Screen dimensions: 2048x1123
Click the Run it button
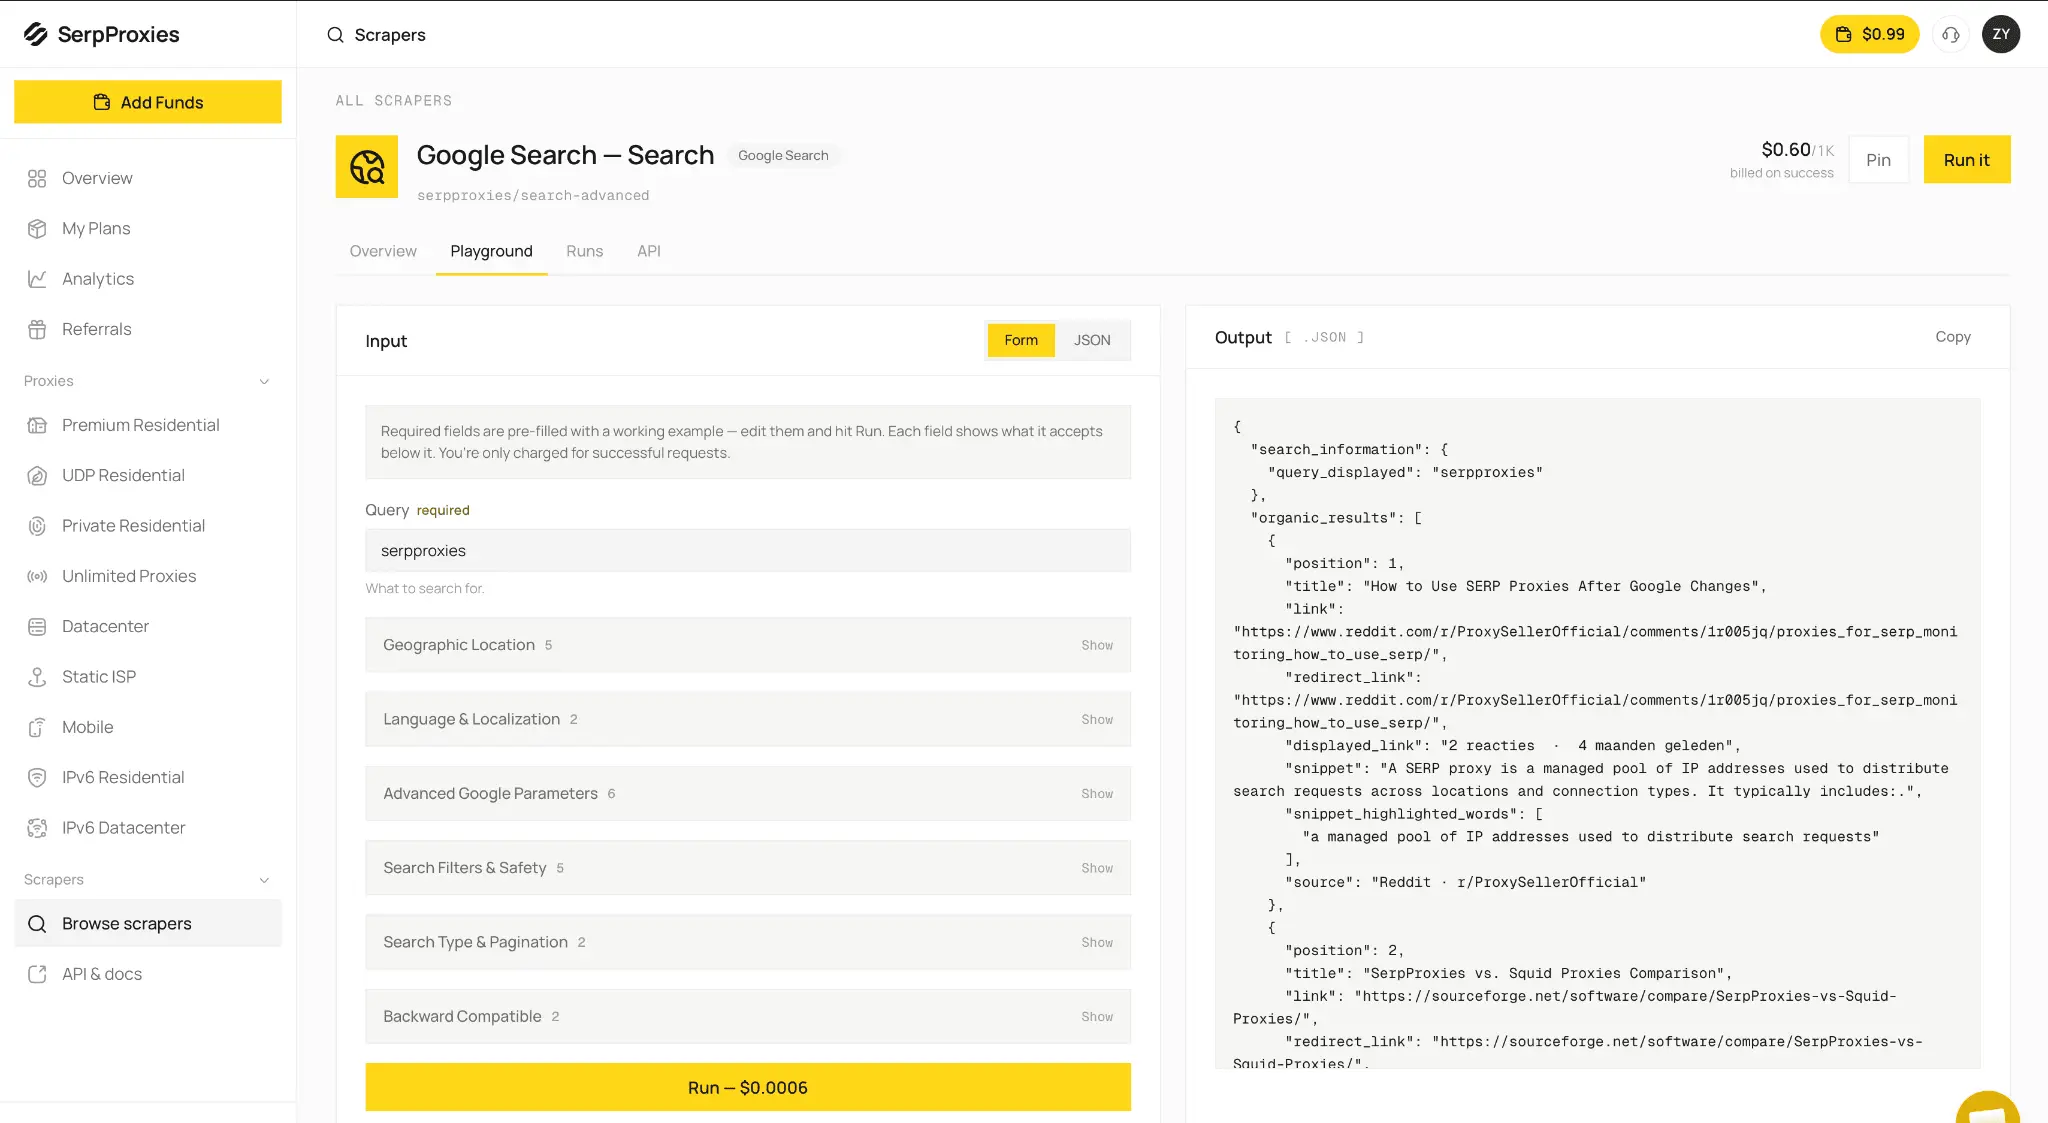tap(1966, 160)
